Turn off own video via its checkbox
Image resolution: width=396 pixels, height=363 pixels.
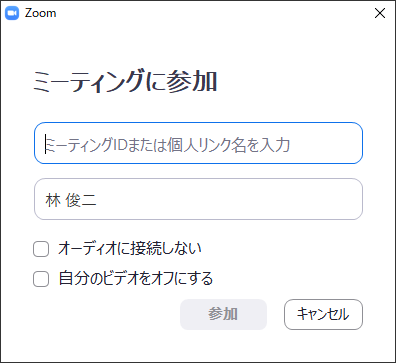[x=41, y=279]
